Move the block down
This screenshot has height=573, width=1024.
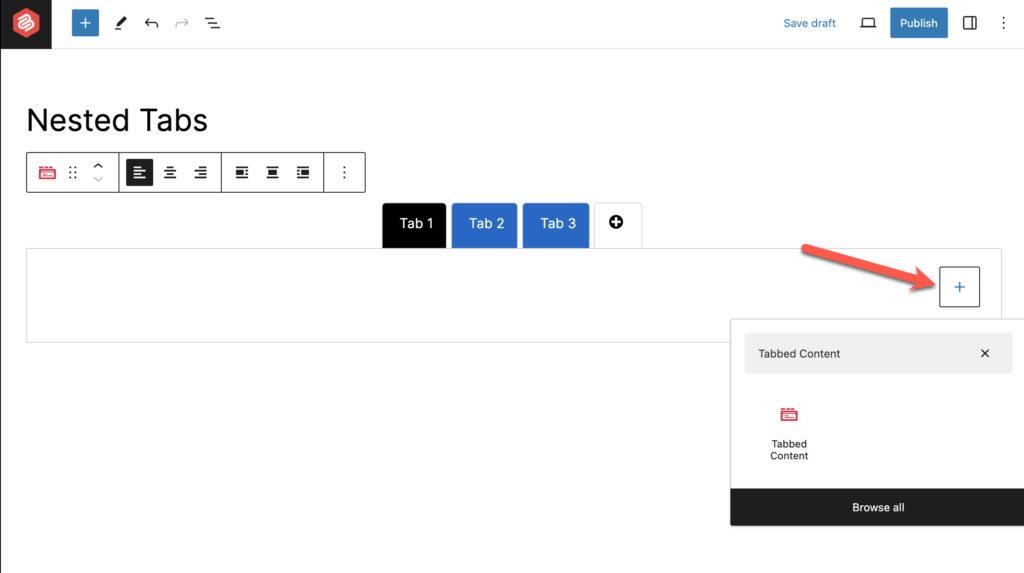click(98, 179)
